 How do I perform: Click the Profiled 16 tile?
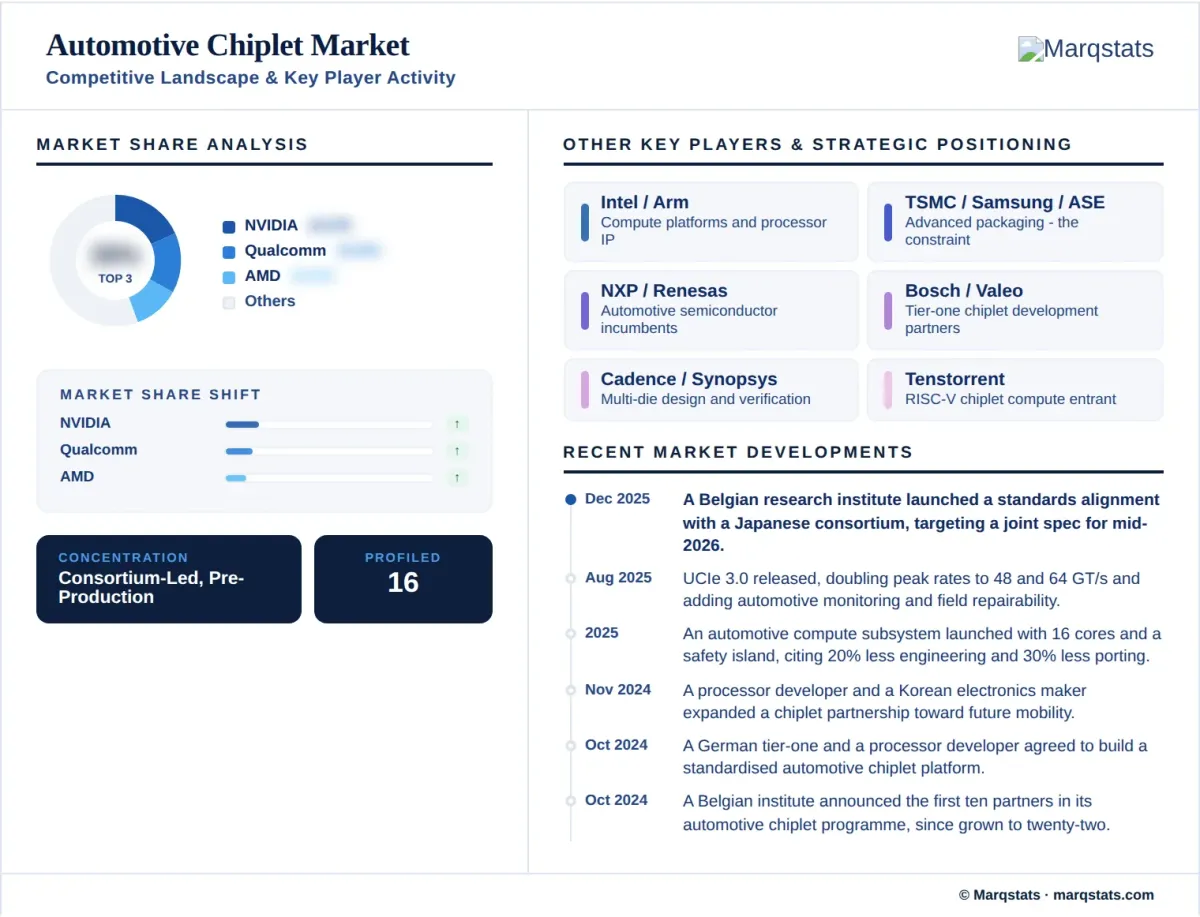click(403, 579)
